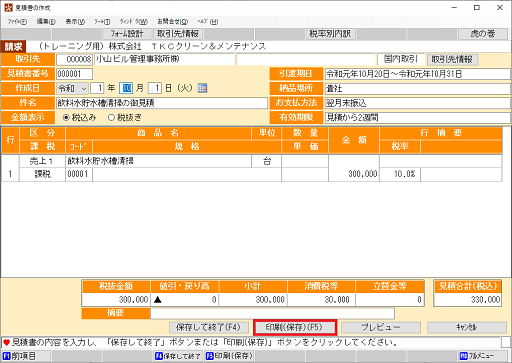
Task: Click F1 前項目 function key button
Action: pos(26,356)
